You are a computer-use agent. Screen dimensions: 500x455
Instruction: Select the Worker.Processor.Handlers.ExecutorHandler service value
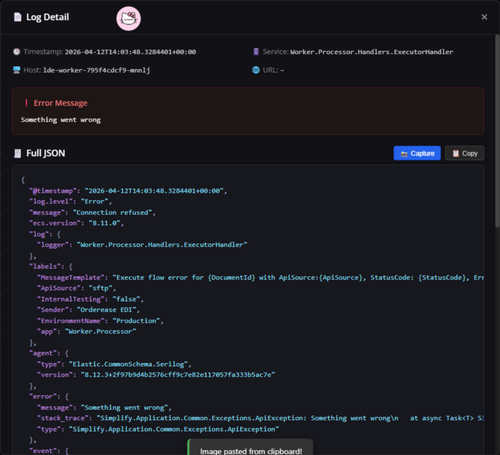point(371,52)
